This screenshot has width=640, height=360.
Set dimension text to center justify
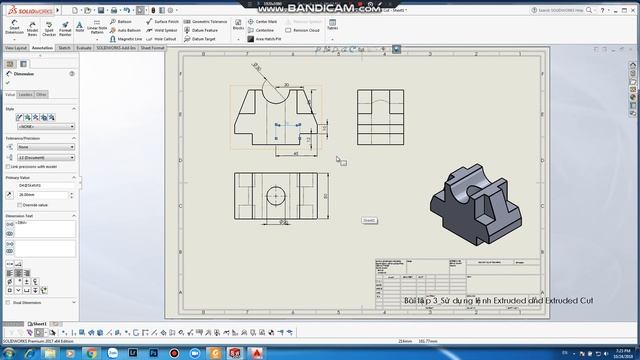click(18, 273)
